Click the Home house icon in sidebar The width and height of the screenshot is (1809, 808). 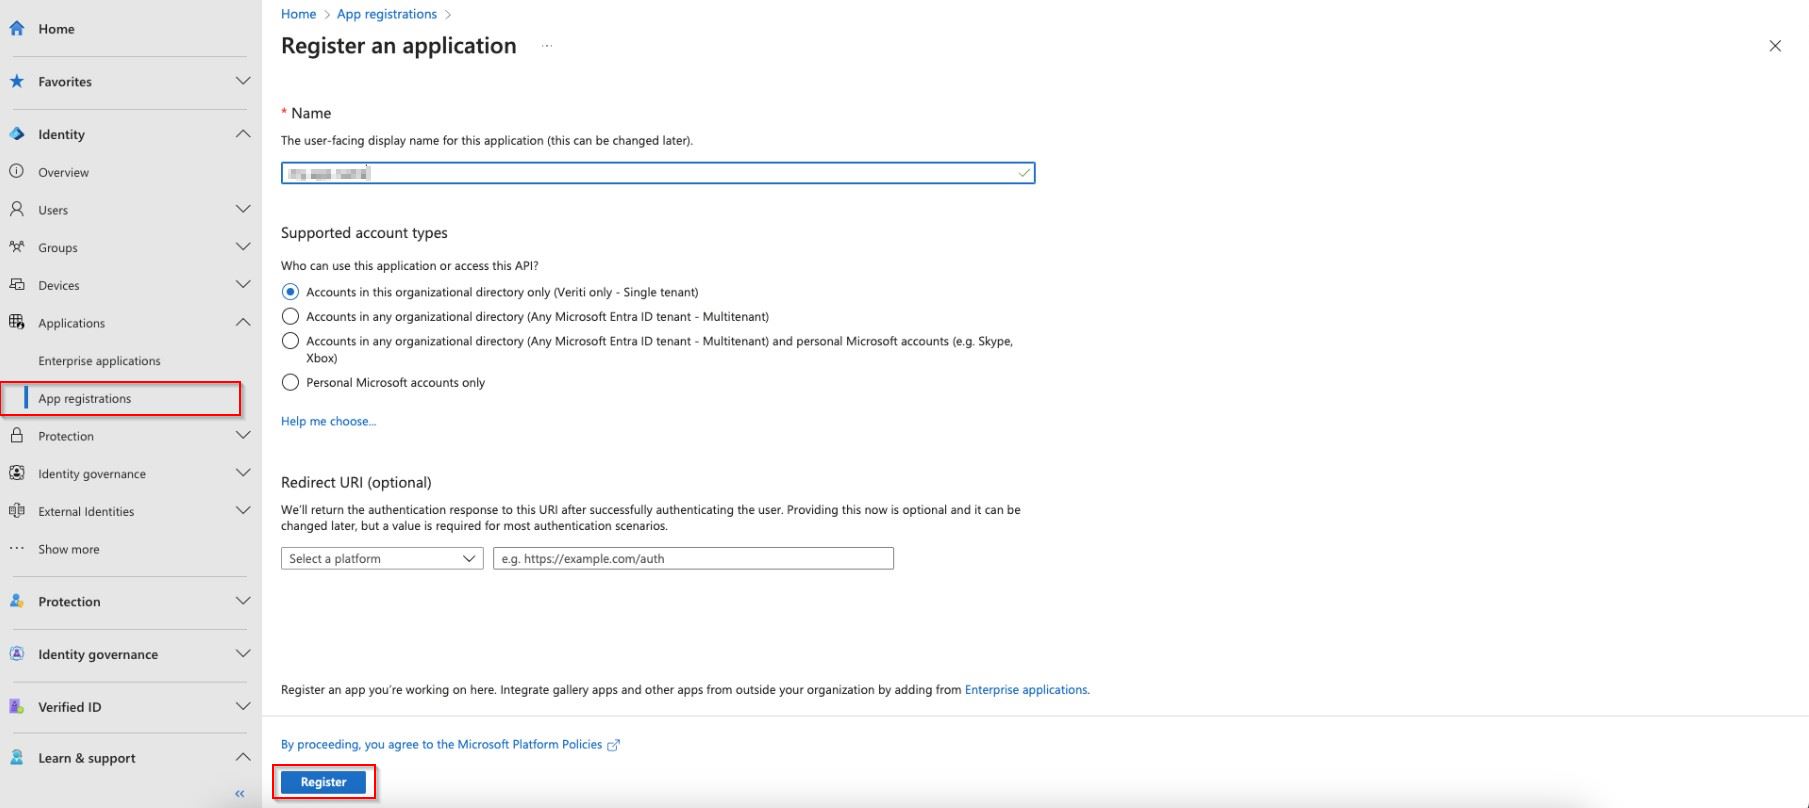(17, 29)
